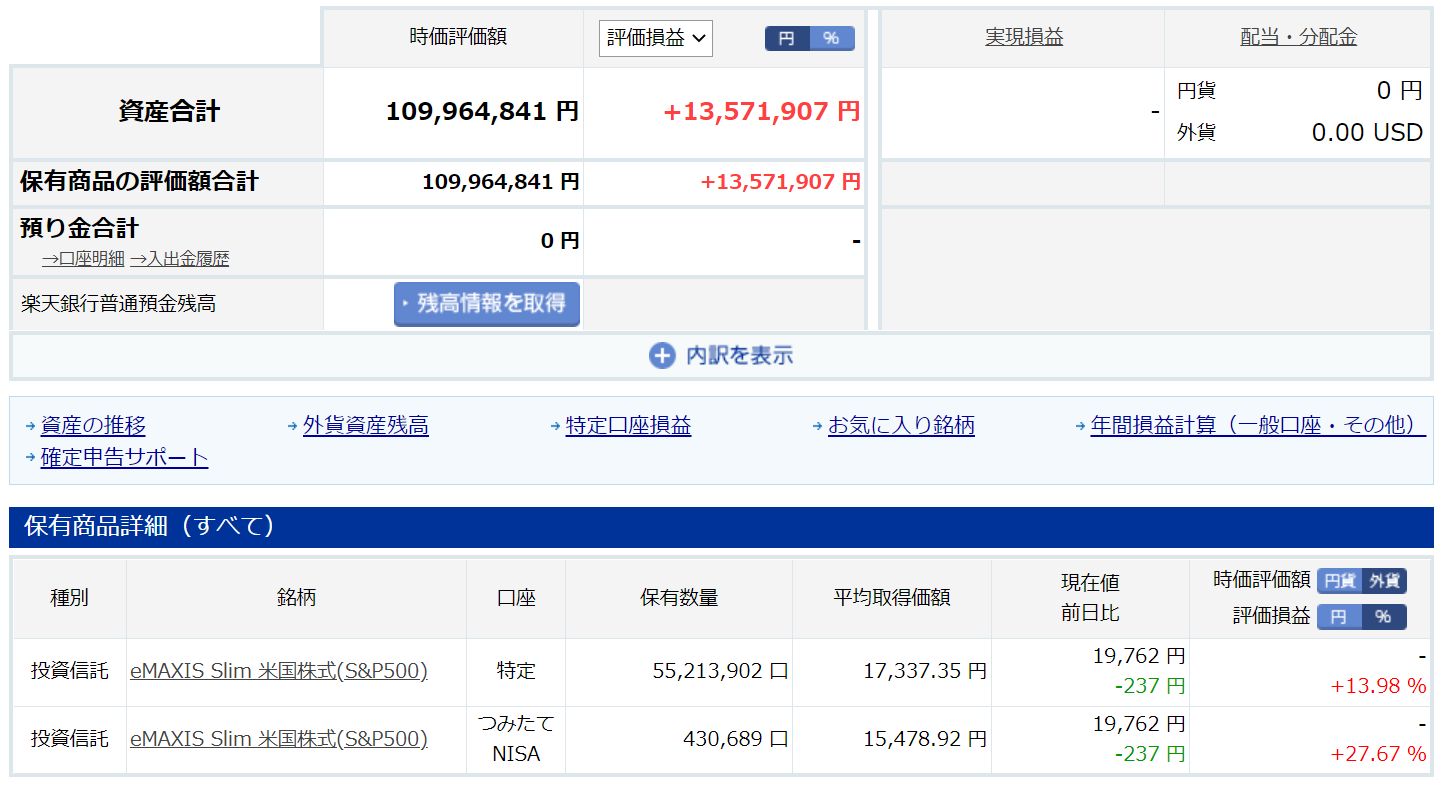Open the 実現損益 column link
This screenshot has height=787, width=1447.
(x=1024, y=38)
